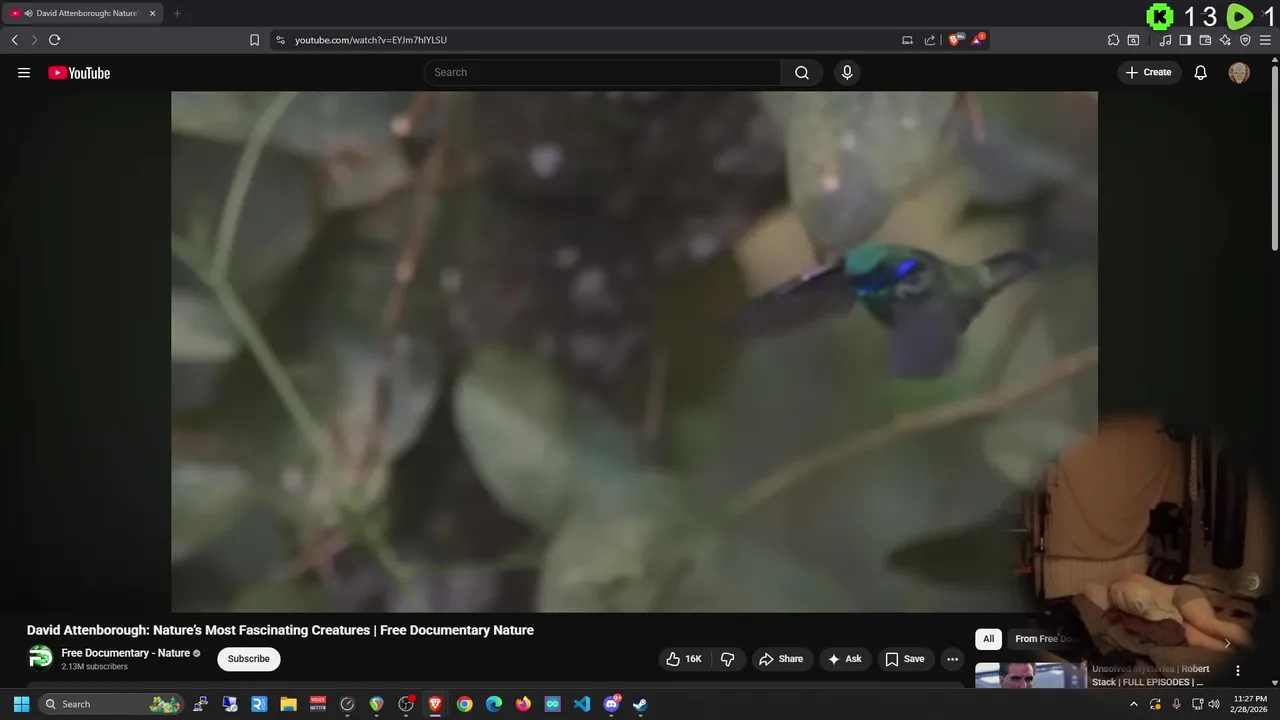The width and height of the screenshot is (1280, 720).
Task: Click the Create button
Action: click(1149, 72)
